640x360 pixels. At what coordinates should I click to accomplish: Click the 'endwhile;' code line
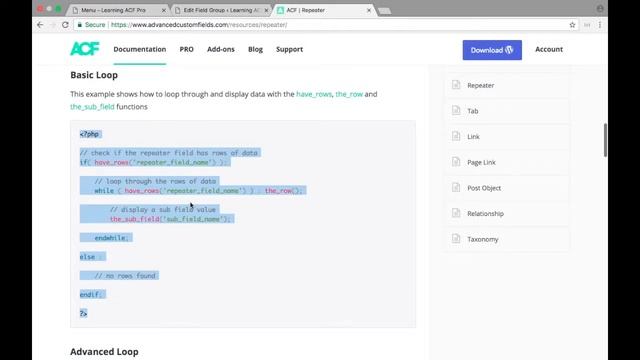click(x=111, y=238)
